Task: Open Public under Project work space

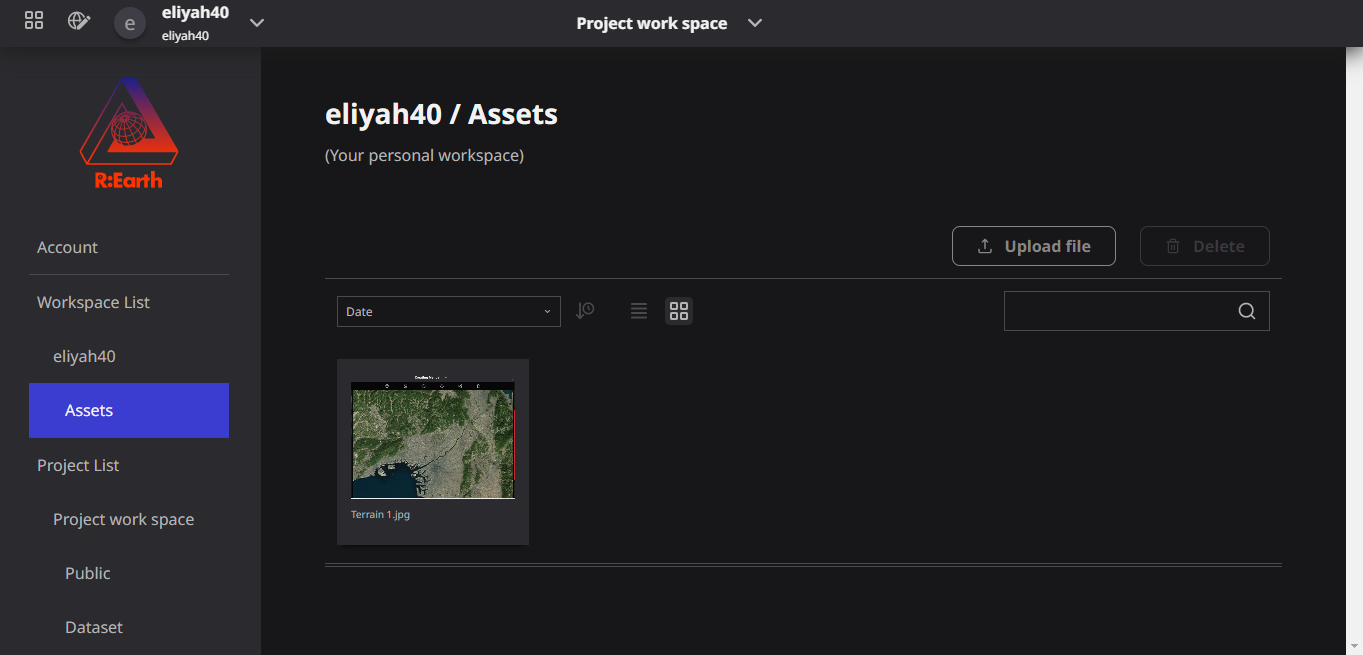Action: 88,573
